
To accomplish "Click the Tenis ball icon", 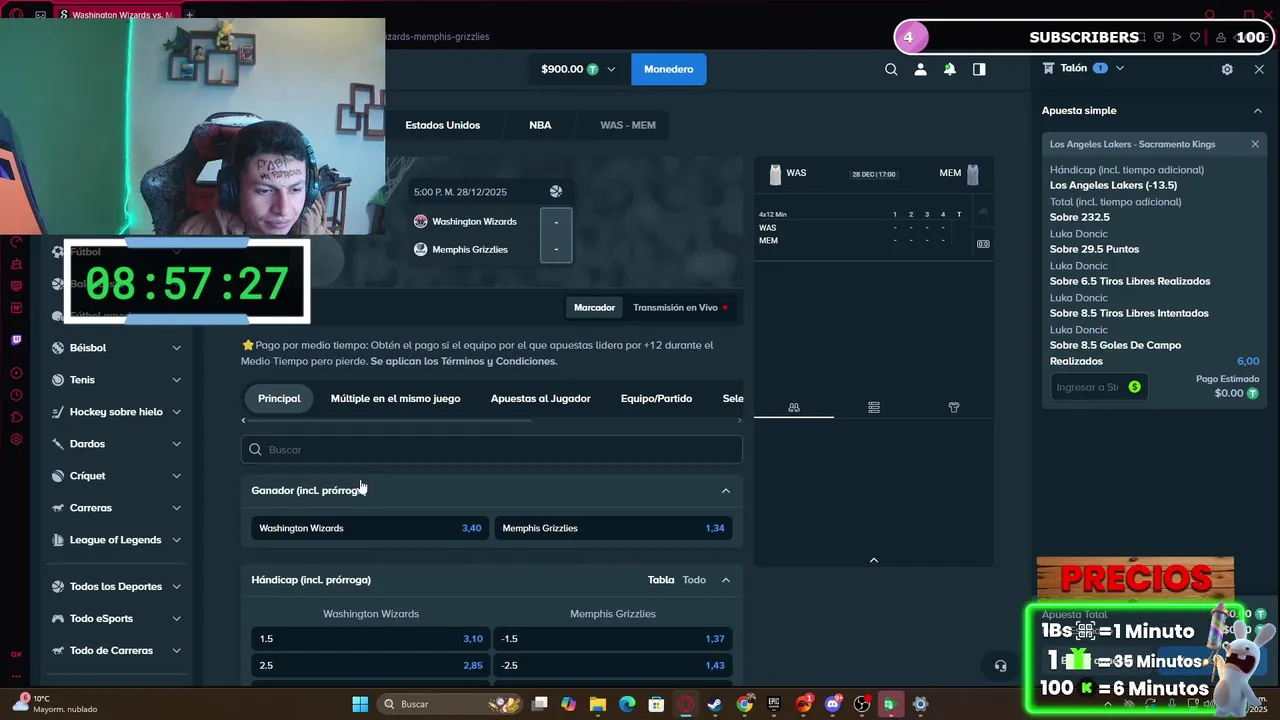I will point(58,380).
